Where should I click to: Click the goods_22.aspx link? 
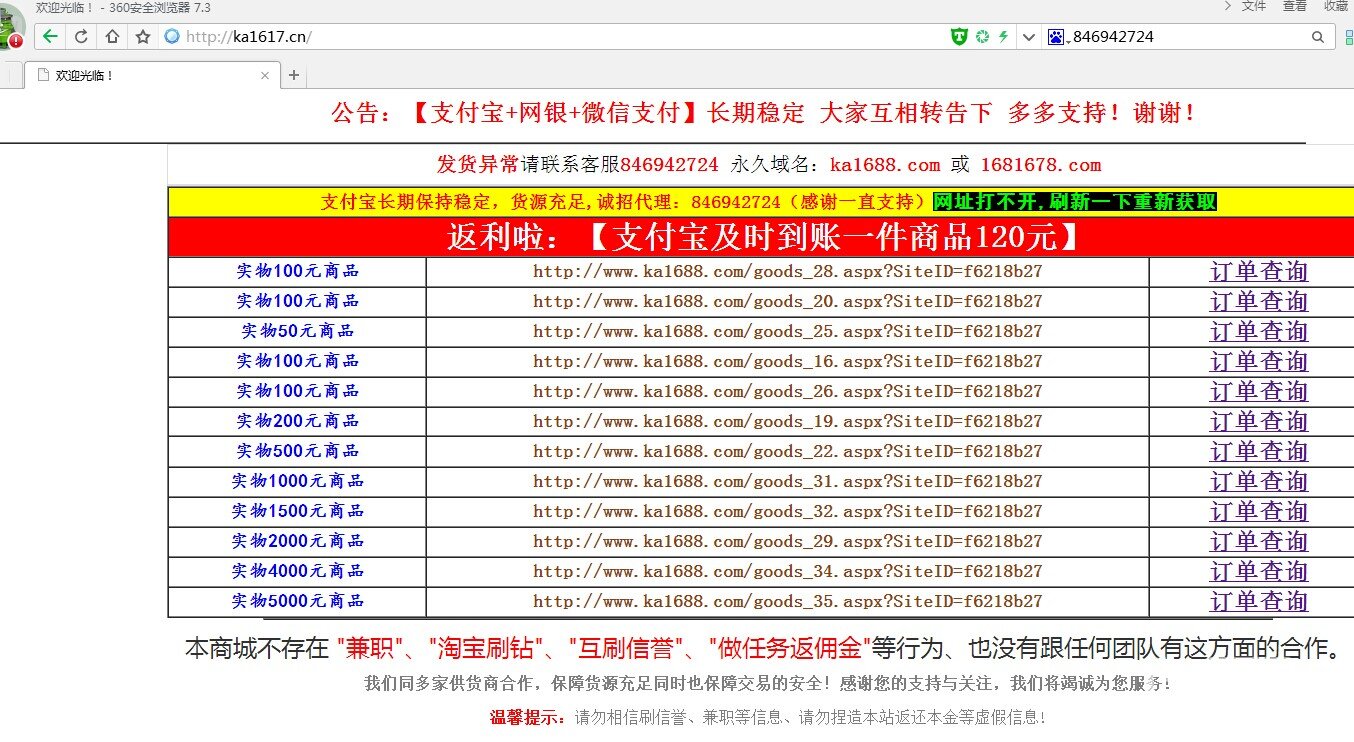(x=788, y=451)
